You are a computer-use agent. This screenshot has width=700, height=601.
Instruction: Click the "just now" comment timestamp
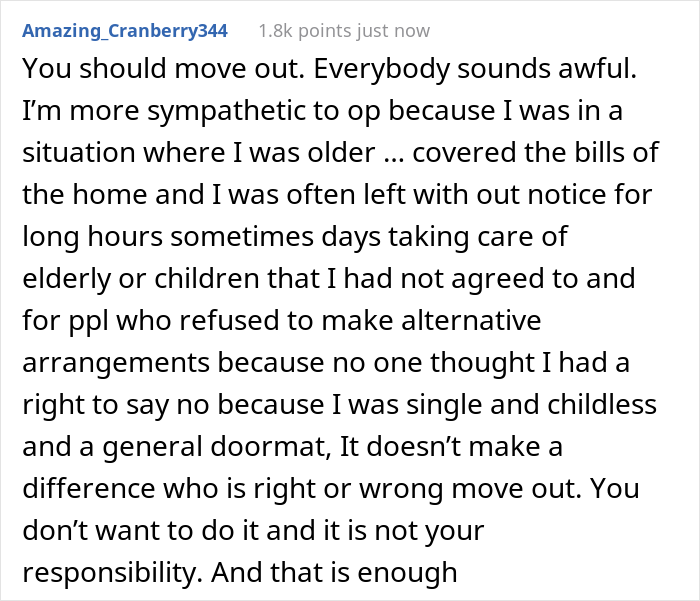[391, 31]
